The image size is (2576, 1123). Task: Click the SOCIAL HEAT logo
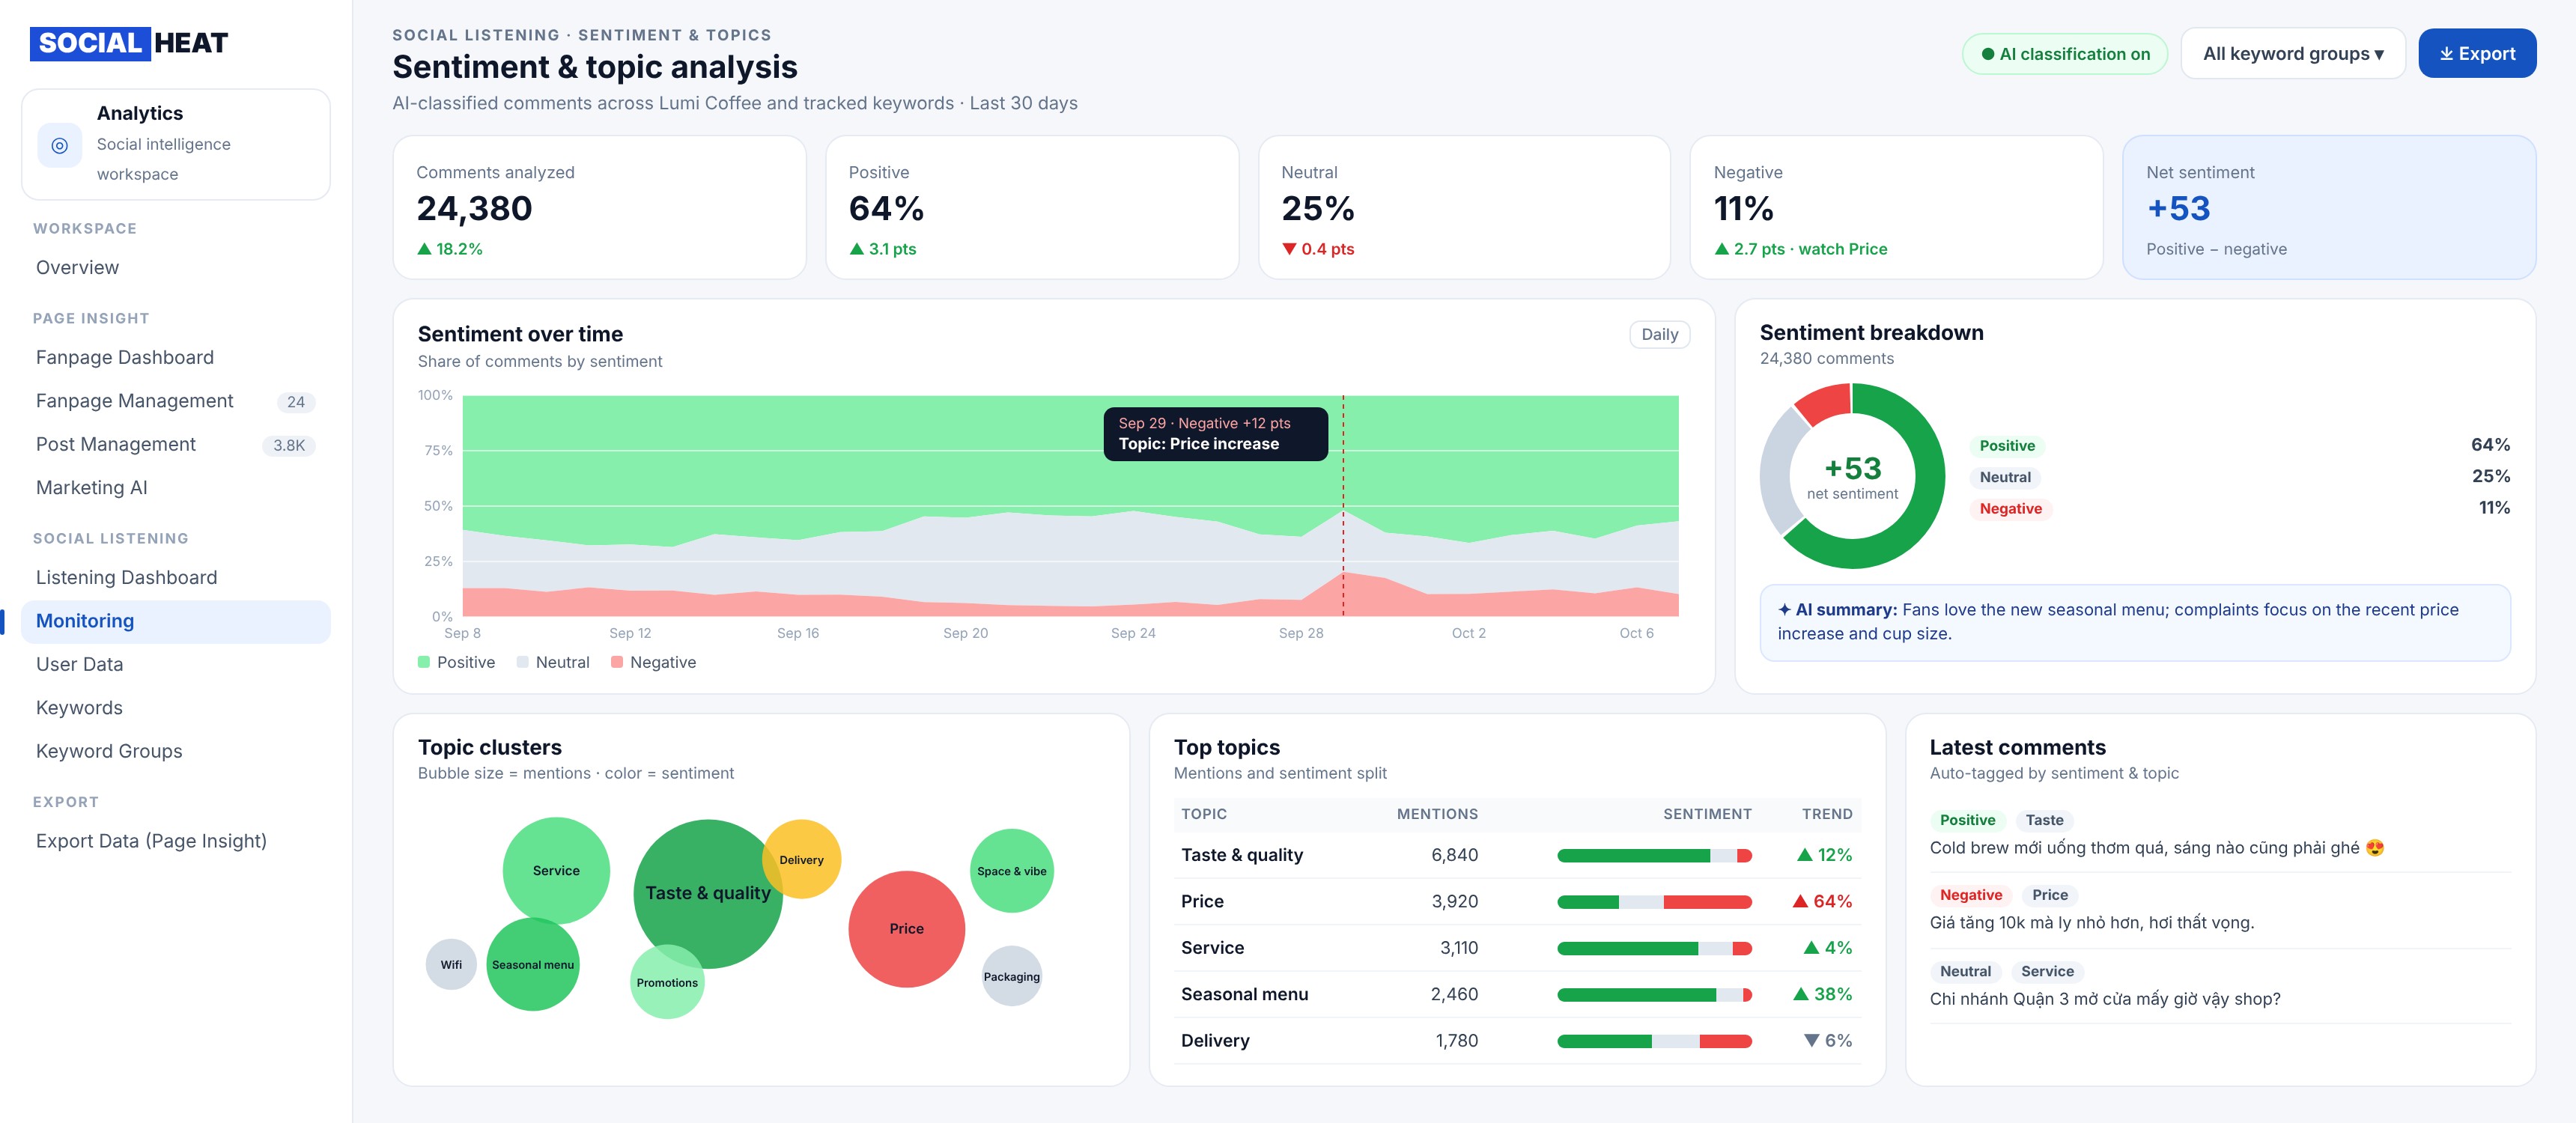[x=129, y=43]
